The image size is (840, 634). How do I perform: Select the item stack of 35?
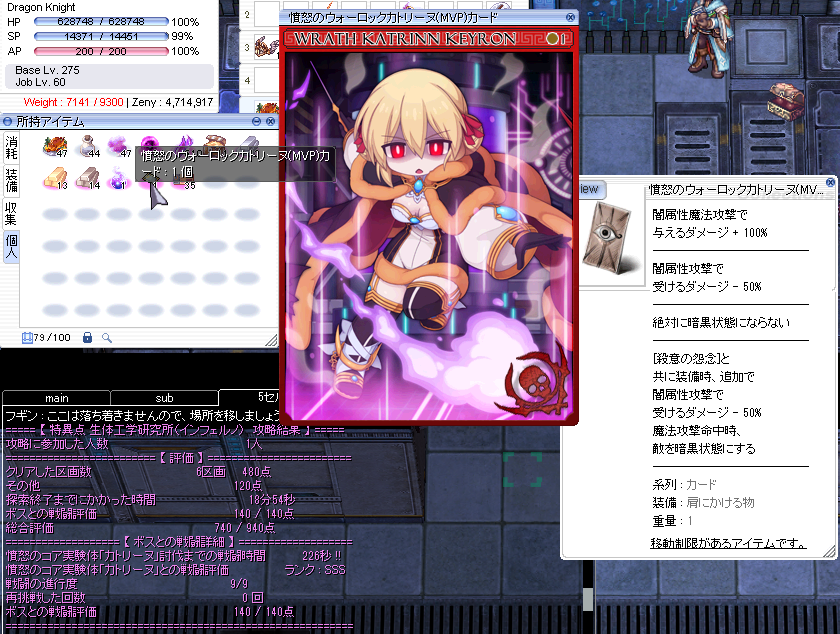[x=183, y=183]
